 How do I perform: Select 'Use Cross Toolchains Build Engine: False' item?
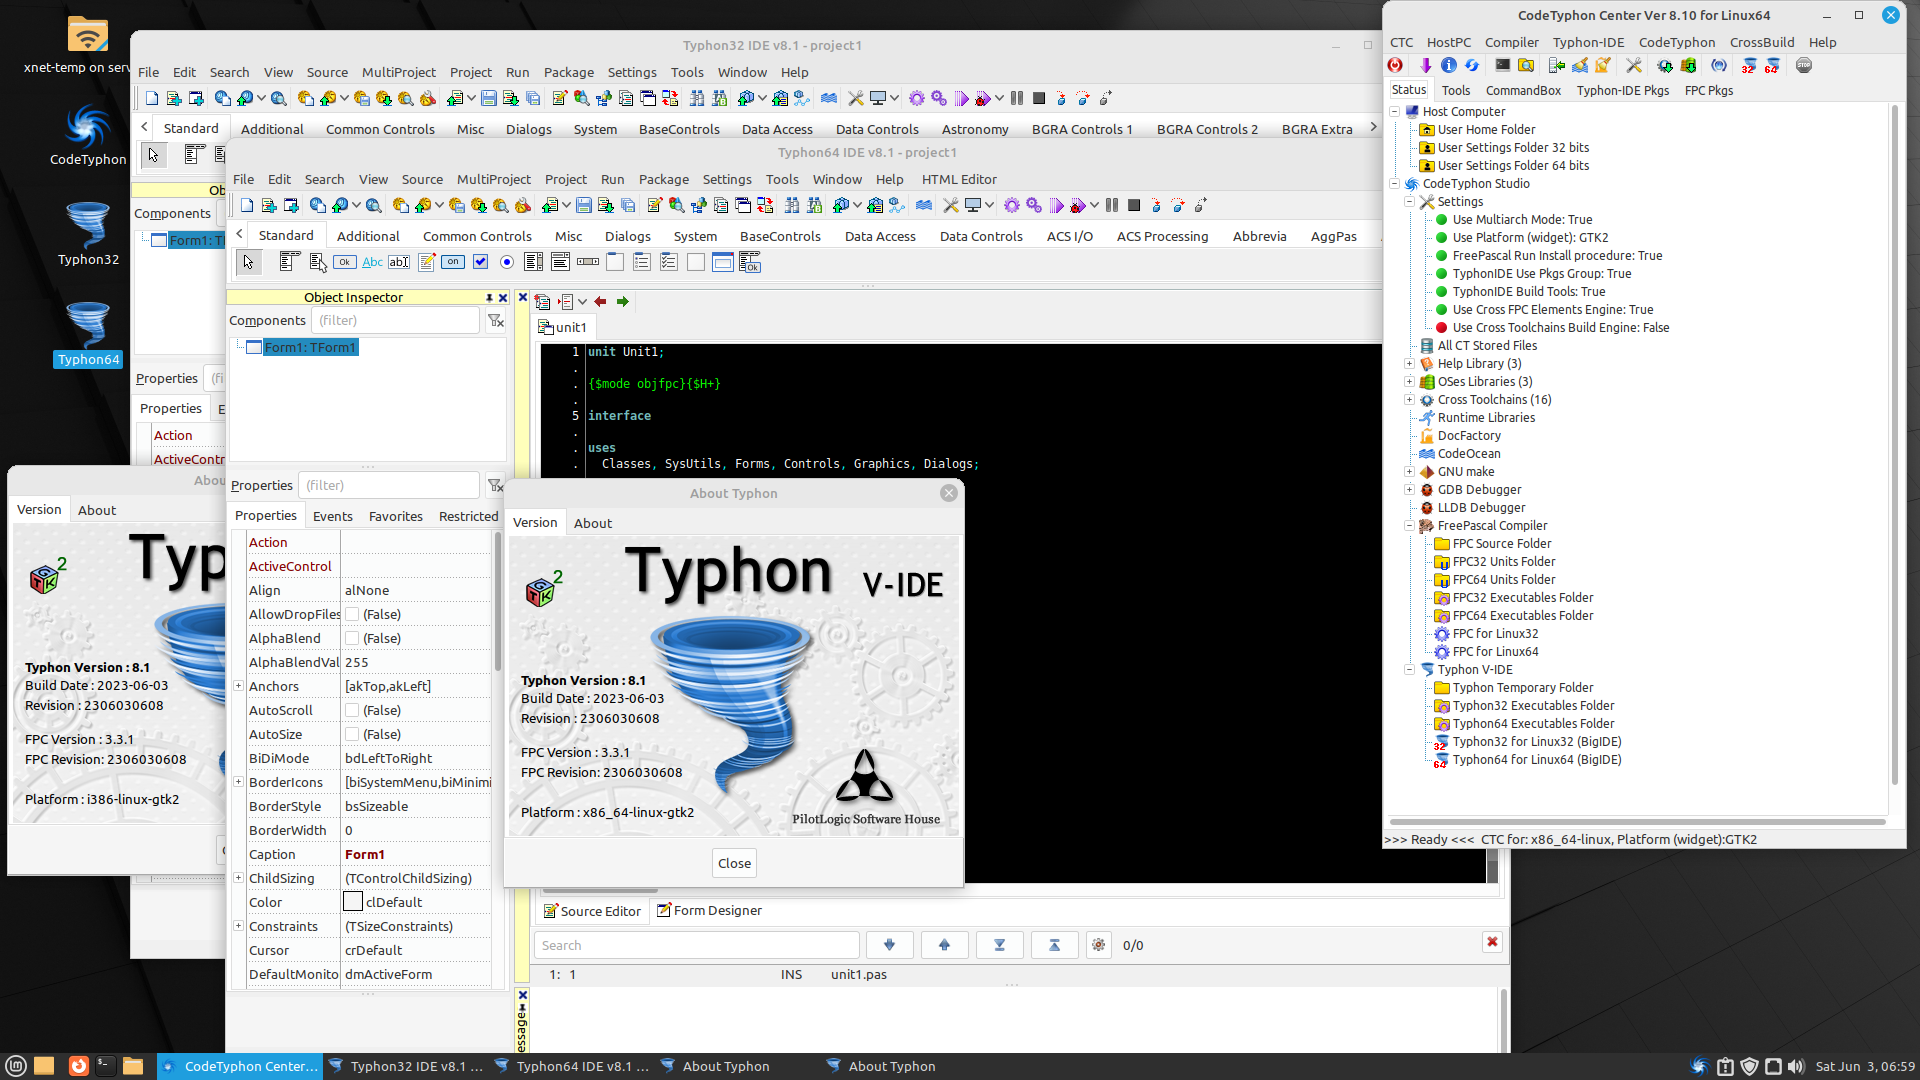(1560, 328)
